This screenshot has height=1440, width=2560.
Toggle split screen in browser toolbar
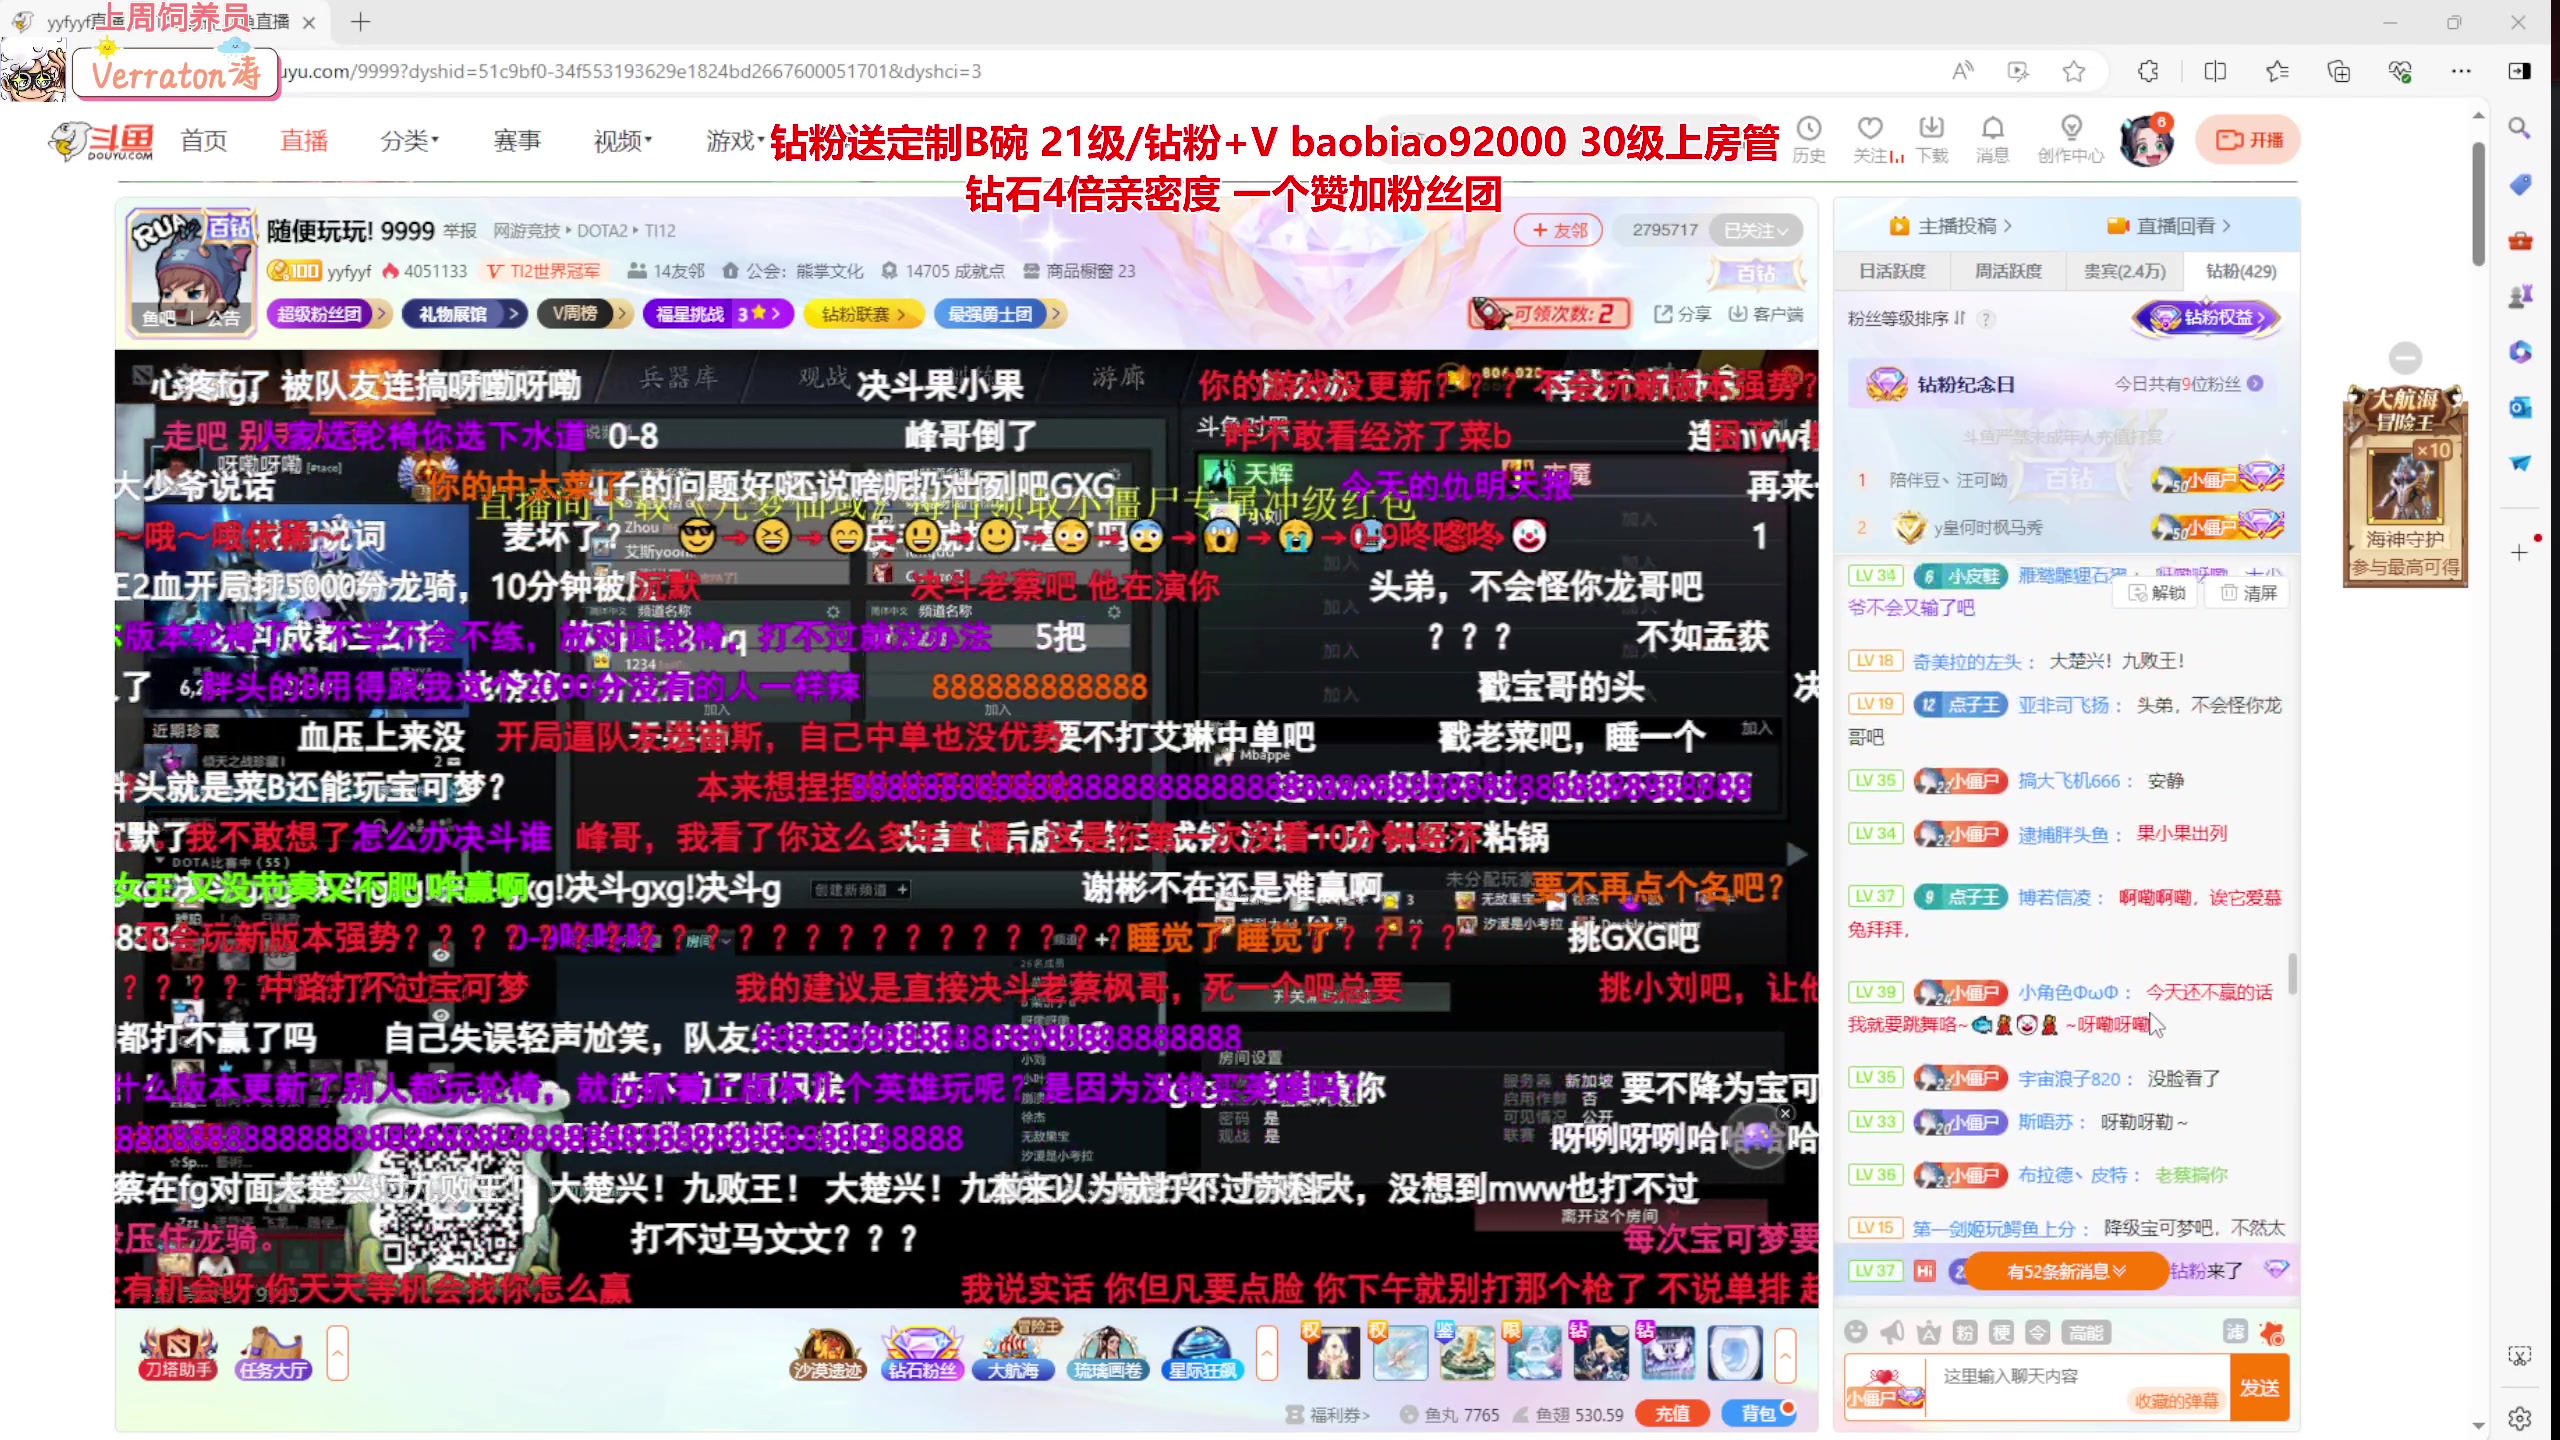point(2215,71)
